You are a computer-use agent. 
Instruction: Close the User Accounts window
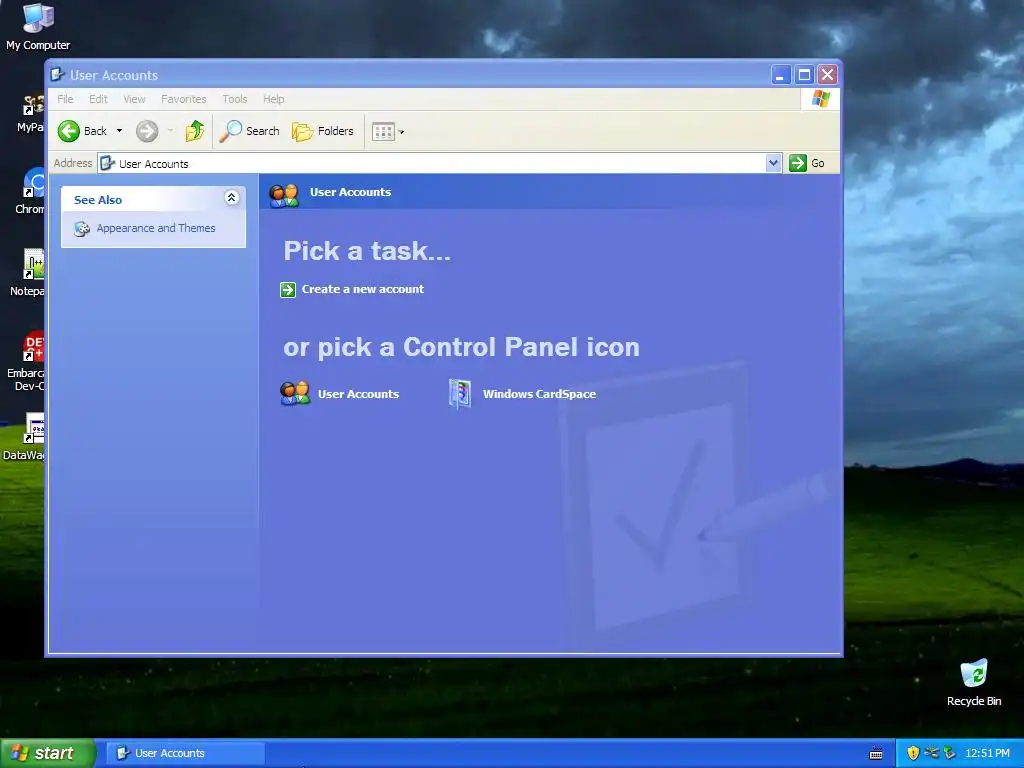tap(827, 75)
